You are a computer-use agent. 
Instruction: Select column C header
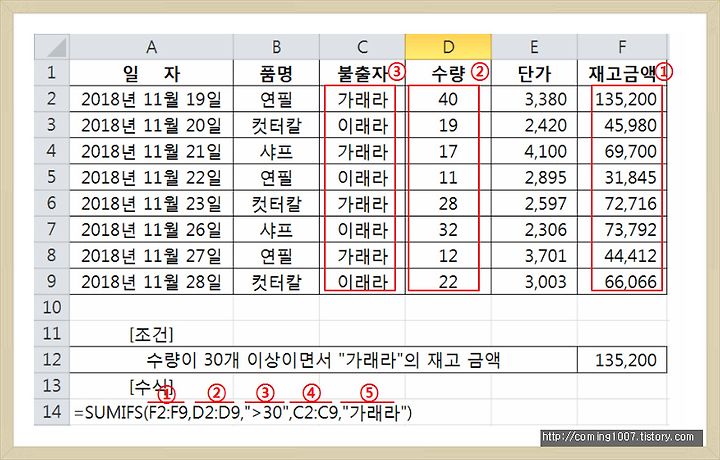click(x=362, y=47)
